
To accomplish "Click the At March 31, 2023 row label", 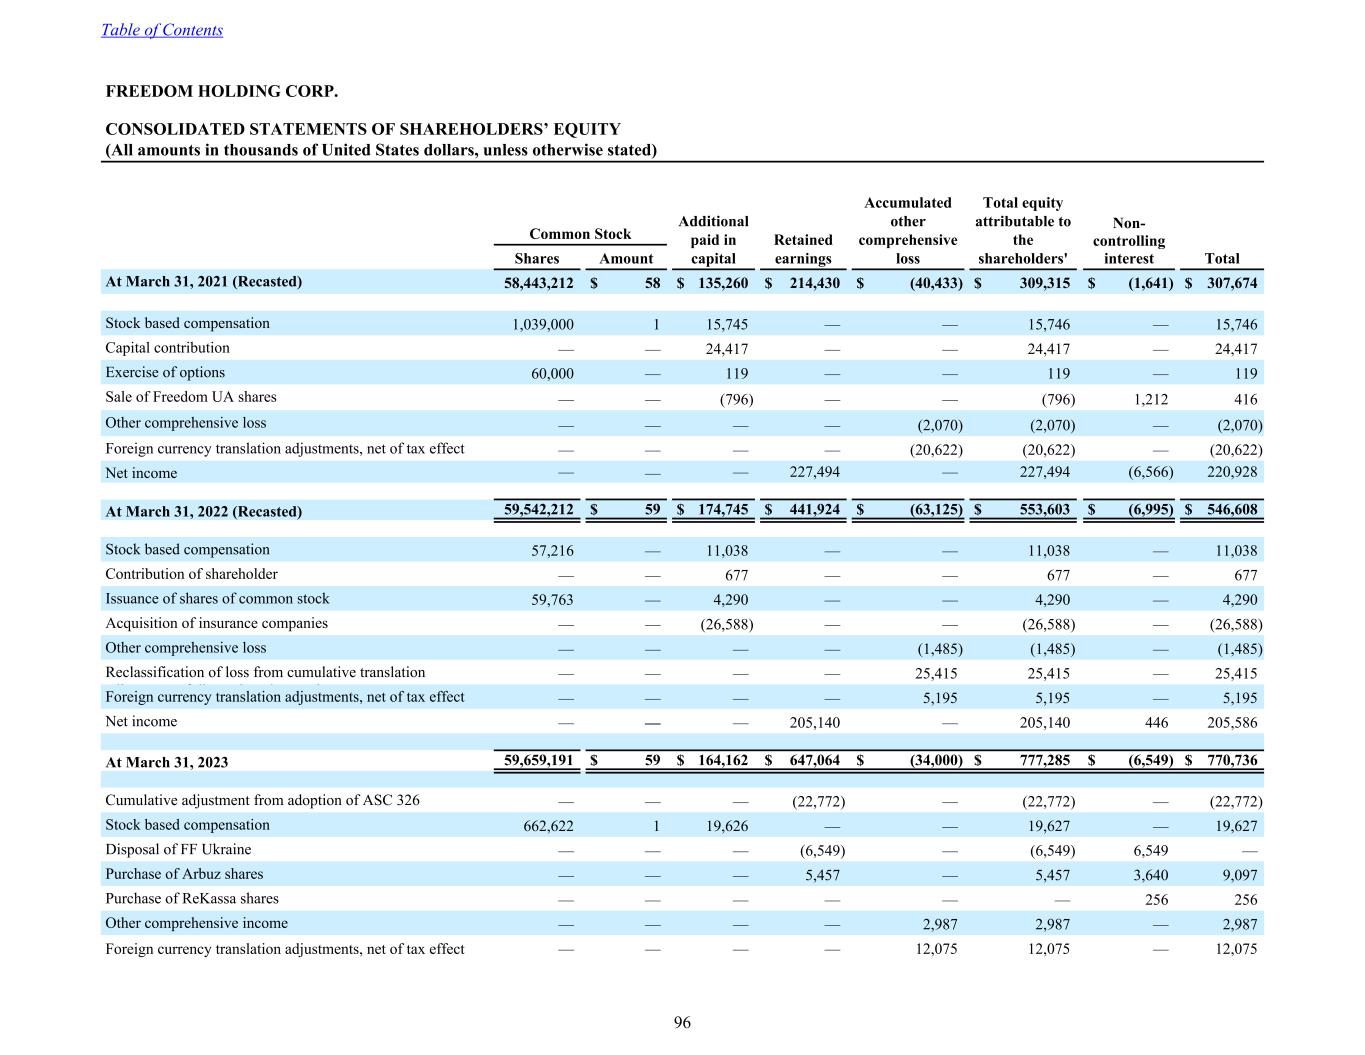I will (x=166, y=762).
